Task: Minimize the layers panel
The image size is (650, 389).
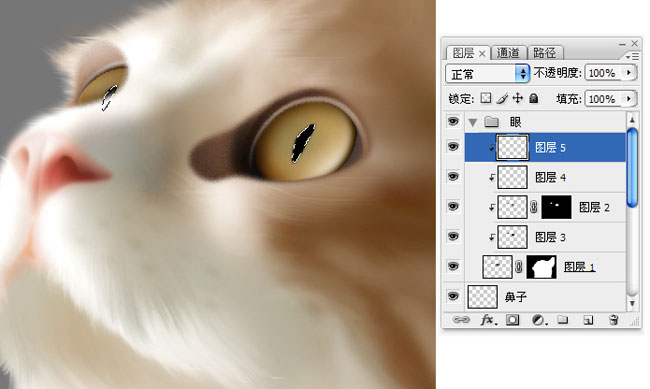Action: pos(622,44)
